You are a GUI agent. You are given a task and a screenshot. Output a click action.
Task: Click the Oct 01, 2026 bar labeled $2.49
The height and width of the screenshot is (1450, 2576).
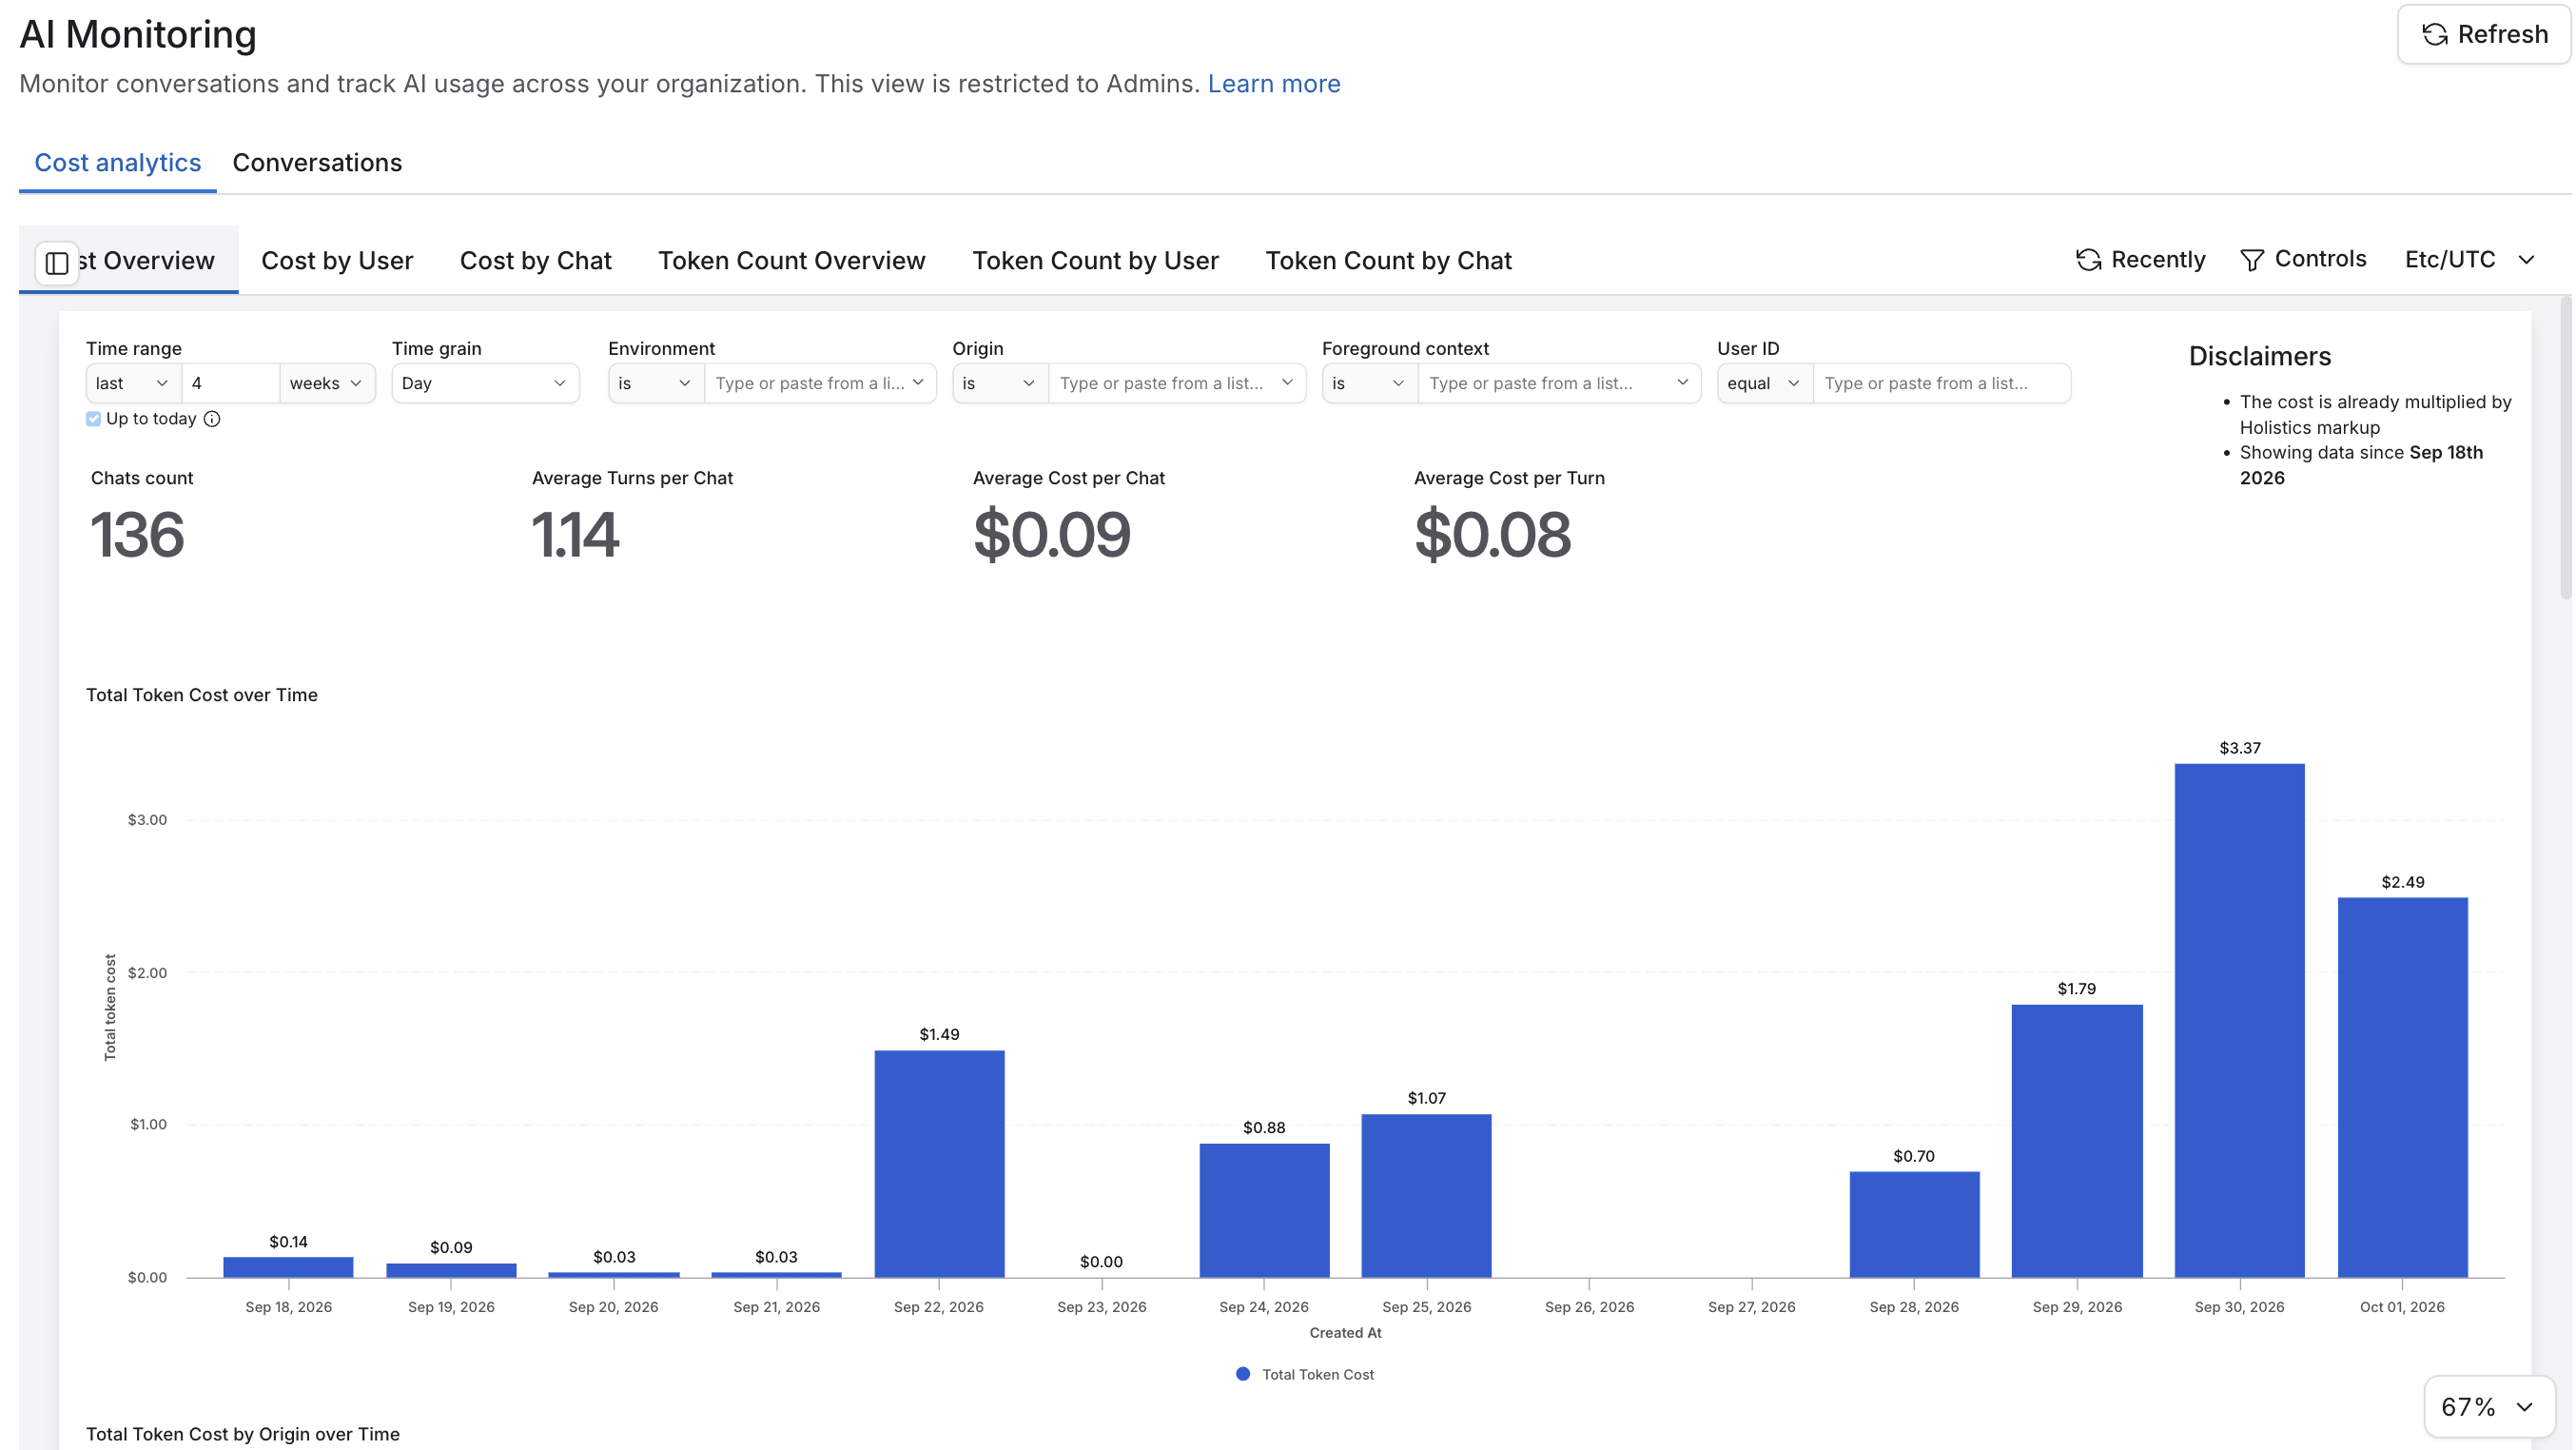(2402, 1087)
